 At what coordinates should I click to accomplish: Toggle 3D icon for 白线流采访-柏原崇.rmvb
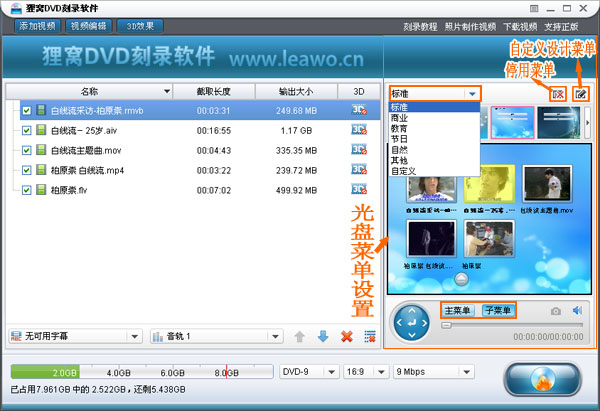359,110
